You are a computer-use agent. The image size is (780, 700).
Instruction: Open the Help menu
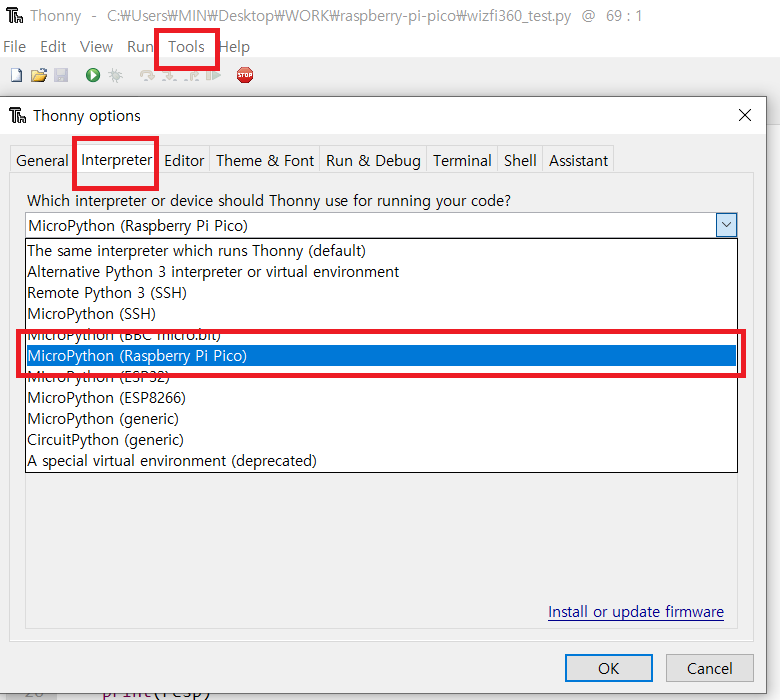point(234,47)
